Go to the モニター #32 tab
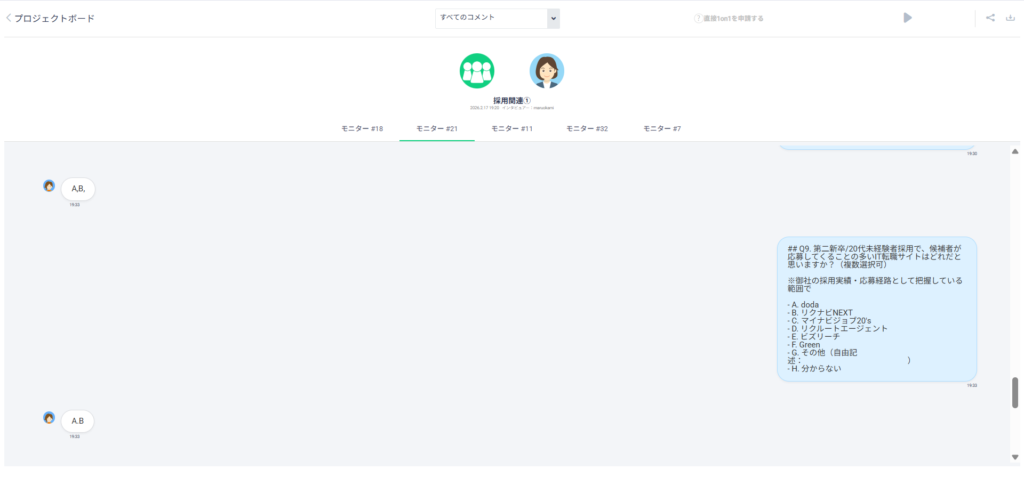This screenshot has width=1024, height=486. [587, 129]
